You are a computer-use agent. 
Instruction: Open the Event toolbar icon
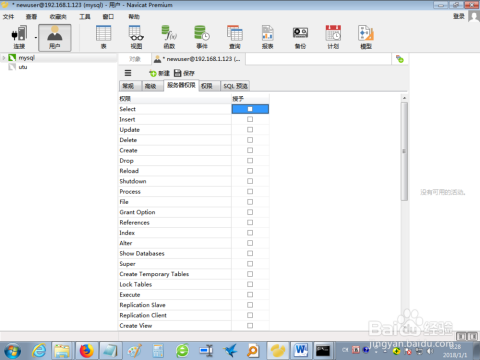[202, 37]
